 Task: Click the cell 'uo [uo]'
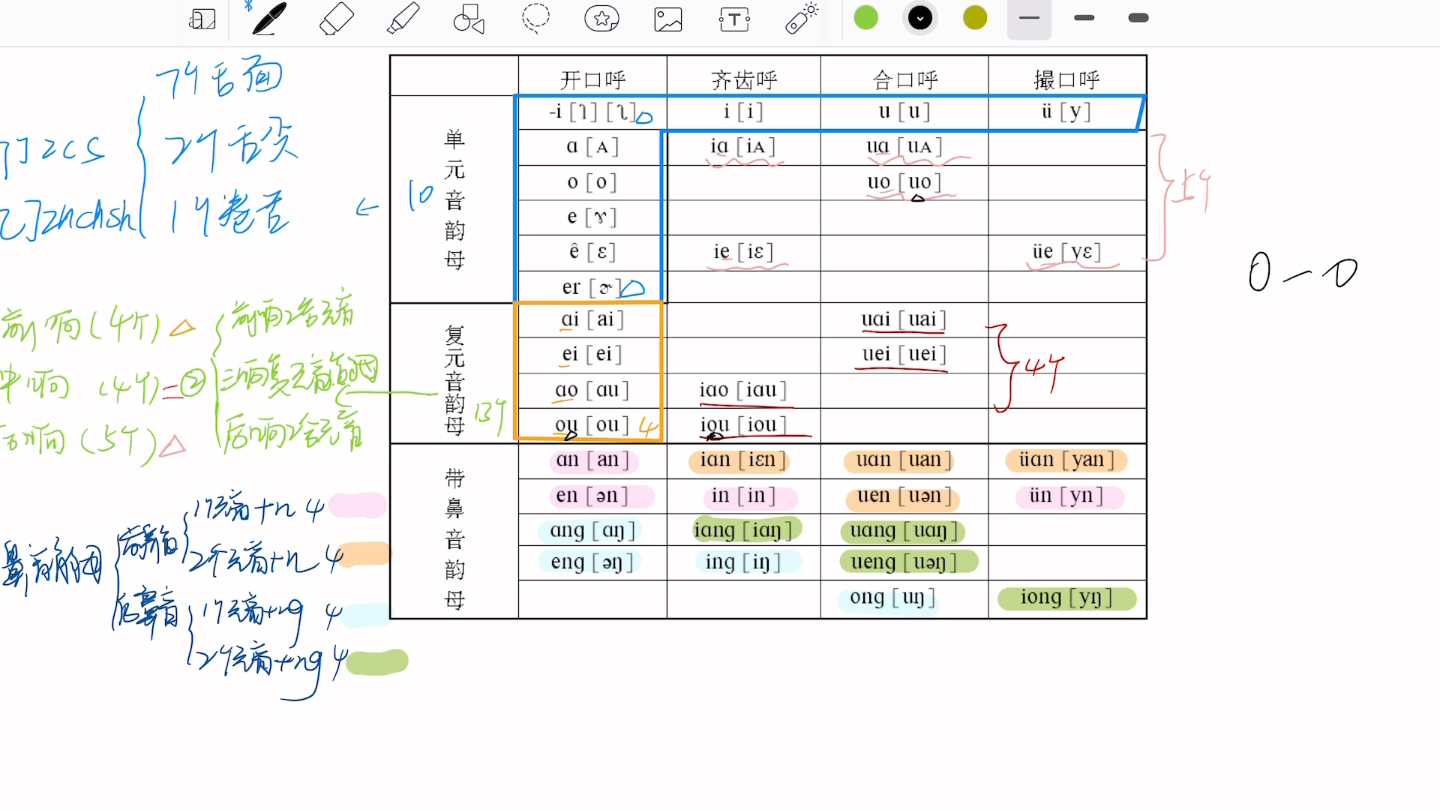(x=904, y=182)
